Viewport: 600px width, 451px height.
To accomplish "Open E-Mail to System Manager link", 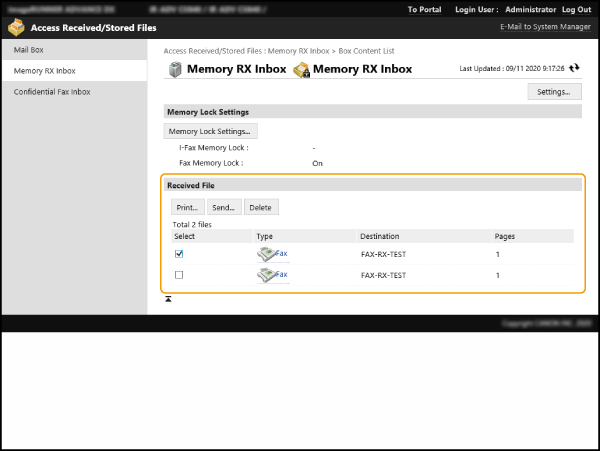I will [x=545, y=27].
